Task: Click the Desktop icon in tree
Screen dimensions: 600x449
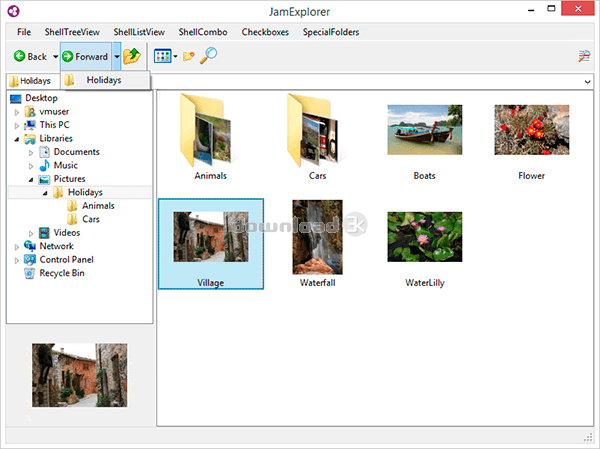Action: click(x=16, y=99)
